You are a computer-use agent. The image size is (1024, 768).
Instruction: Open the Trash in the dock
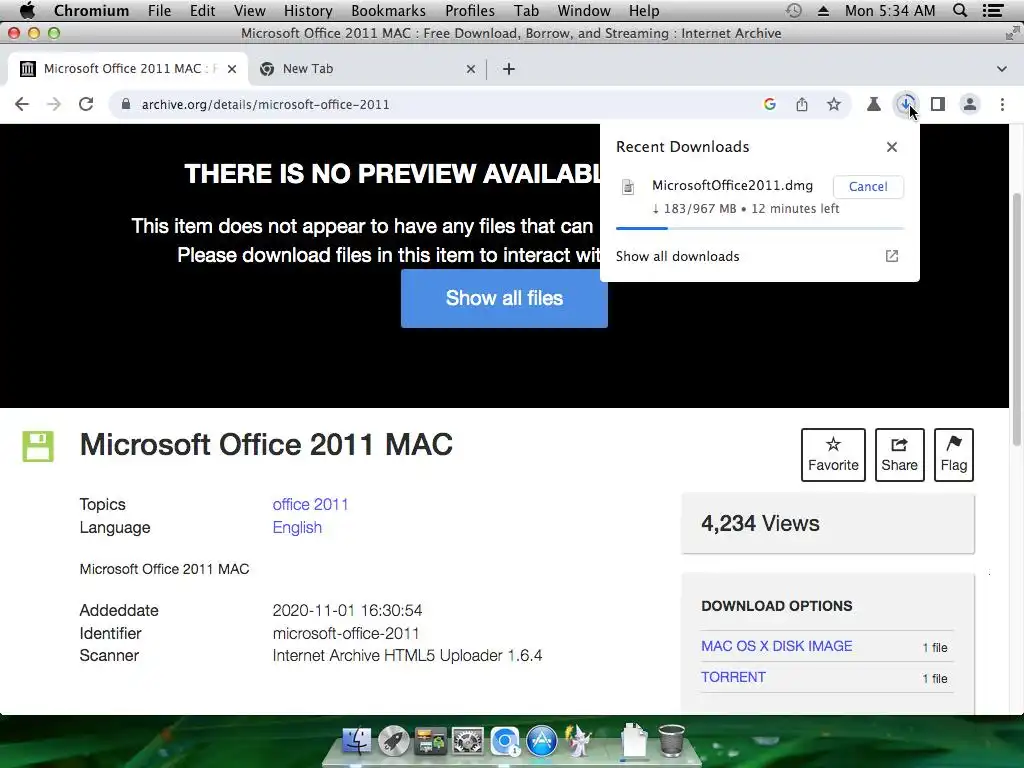click(x=671, y=740)
